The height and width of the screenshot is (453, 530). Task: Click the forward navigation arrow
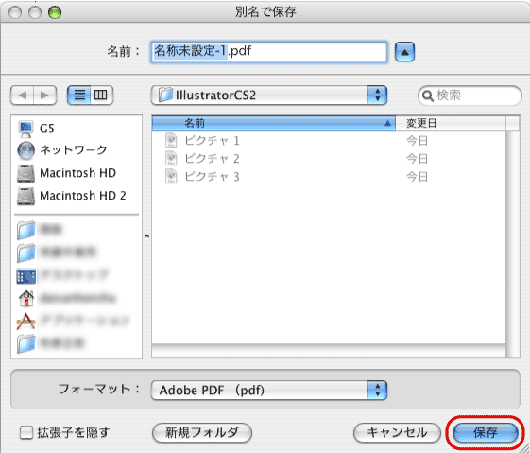(x=45, y=95)
